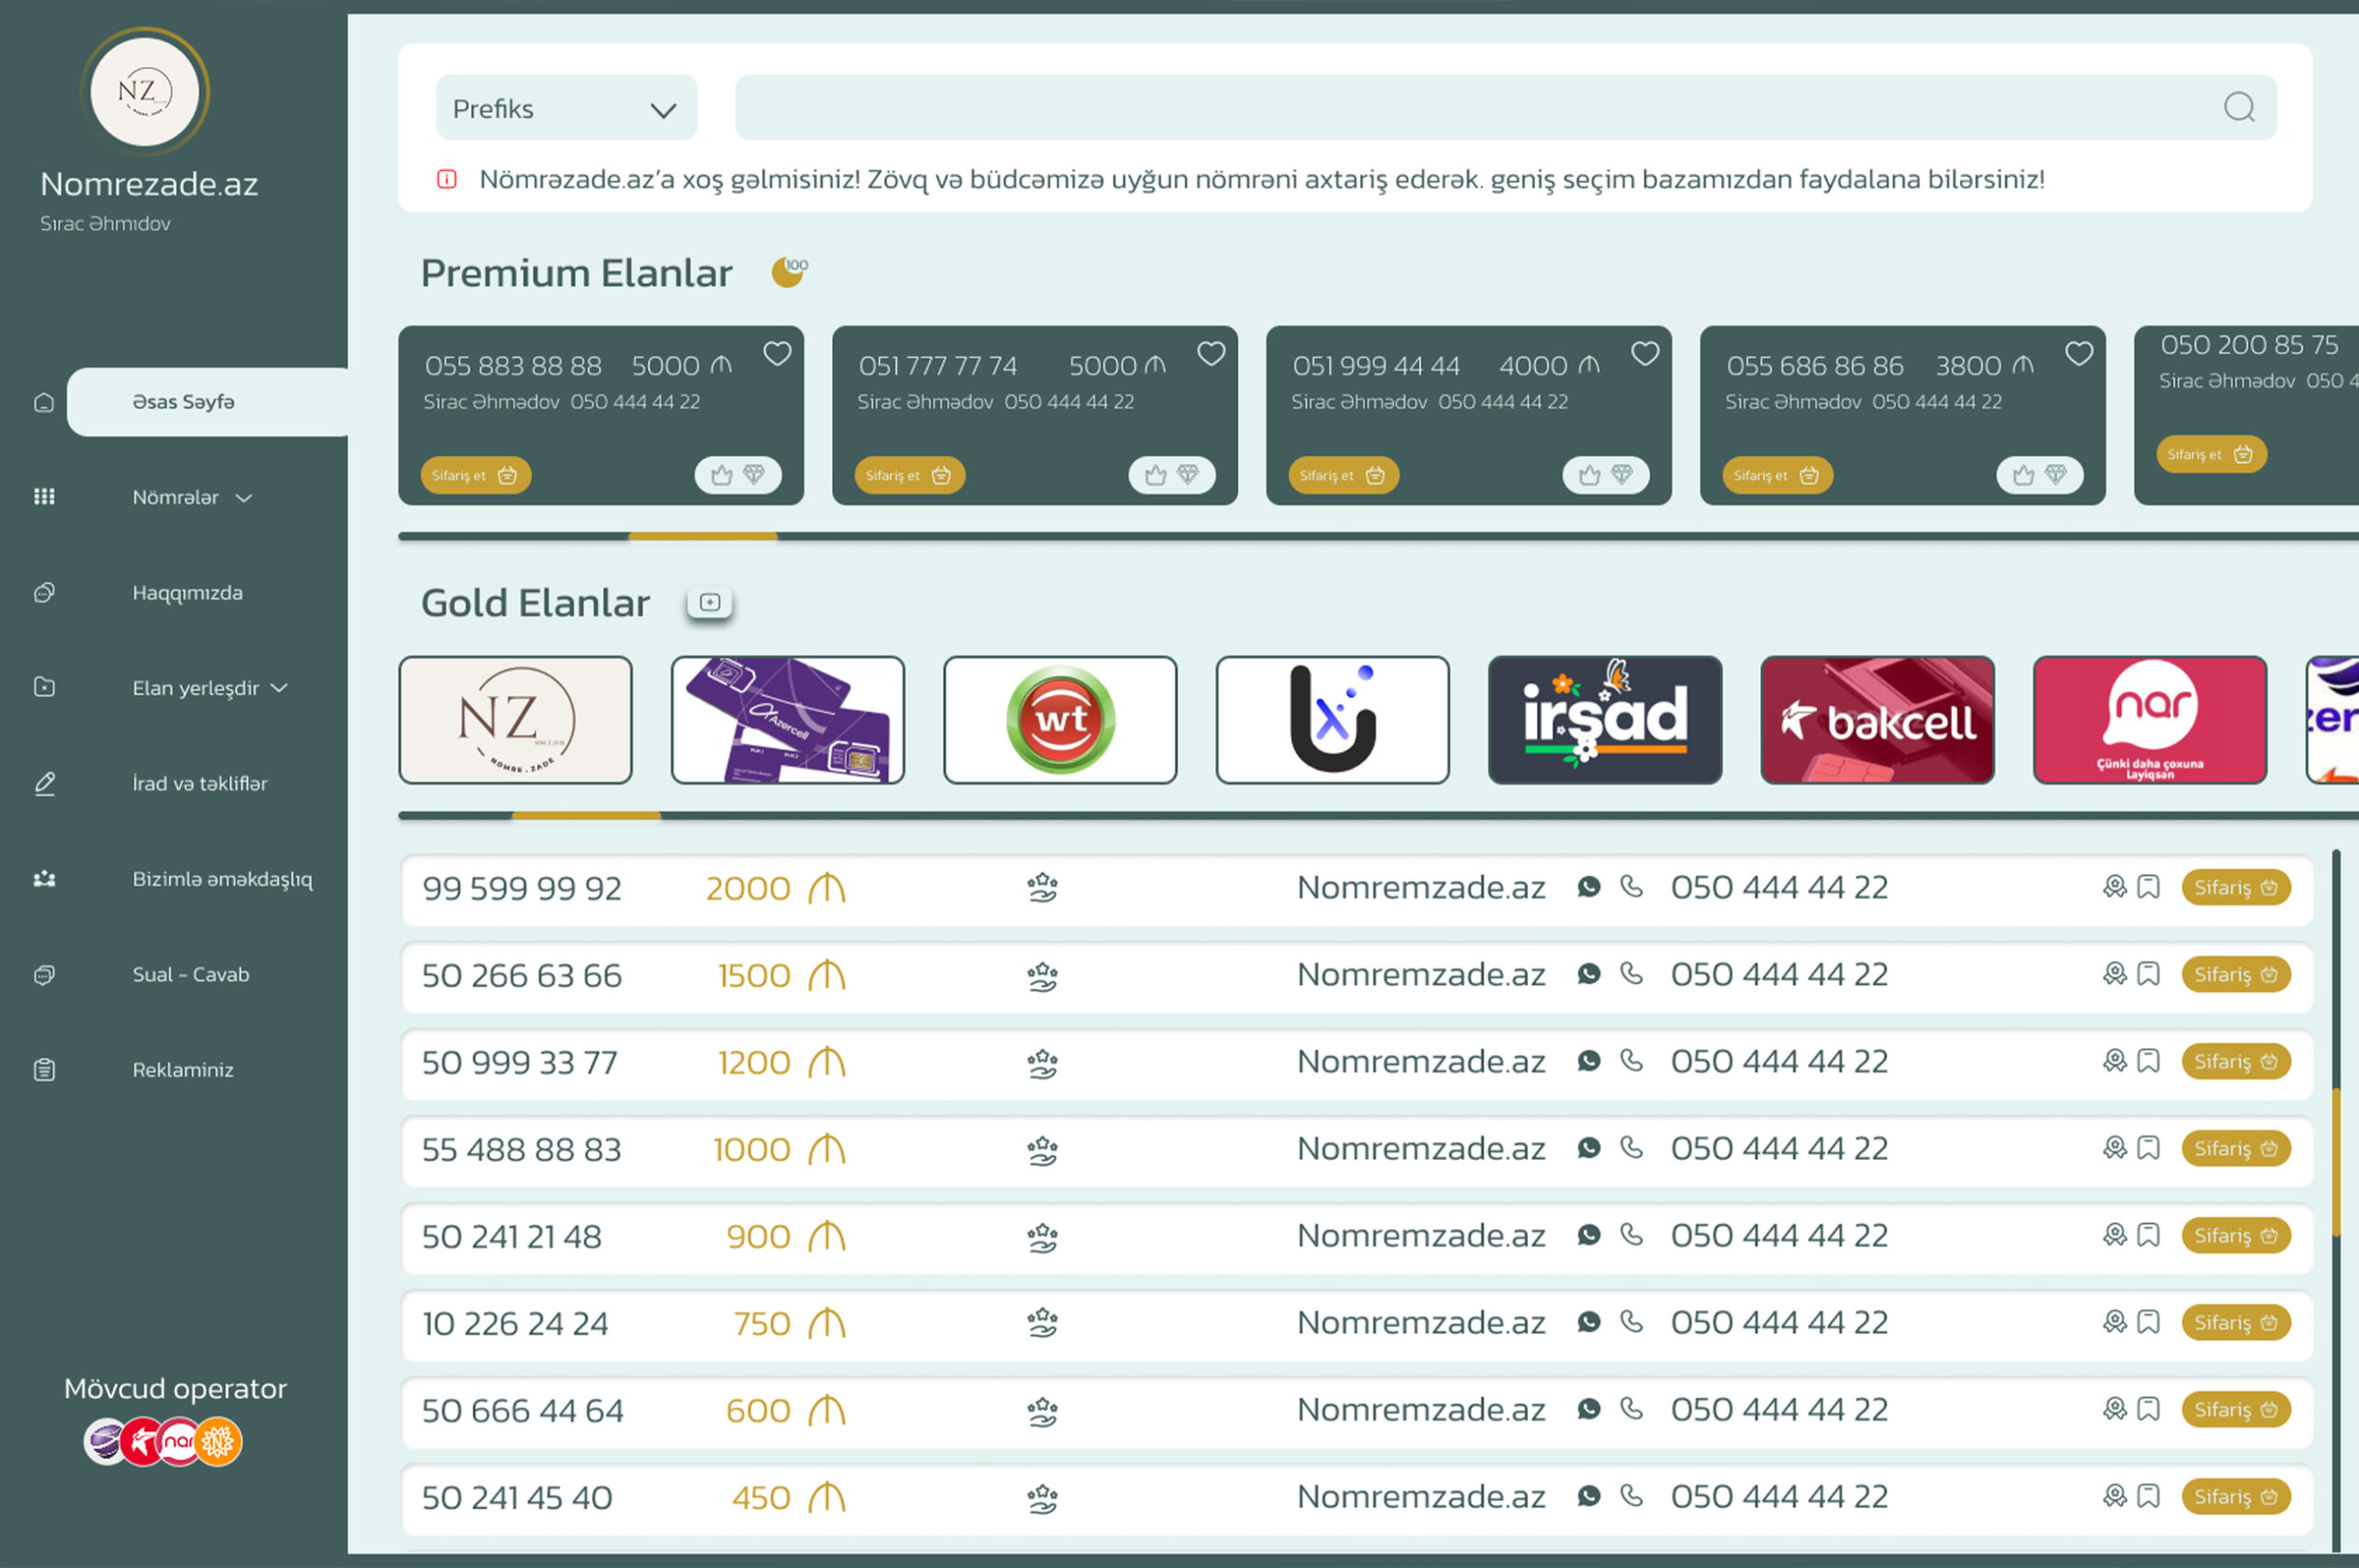Open Haqqımızda page from sidebar
2359x1568 pixels.
[187, 593]
